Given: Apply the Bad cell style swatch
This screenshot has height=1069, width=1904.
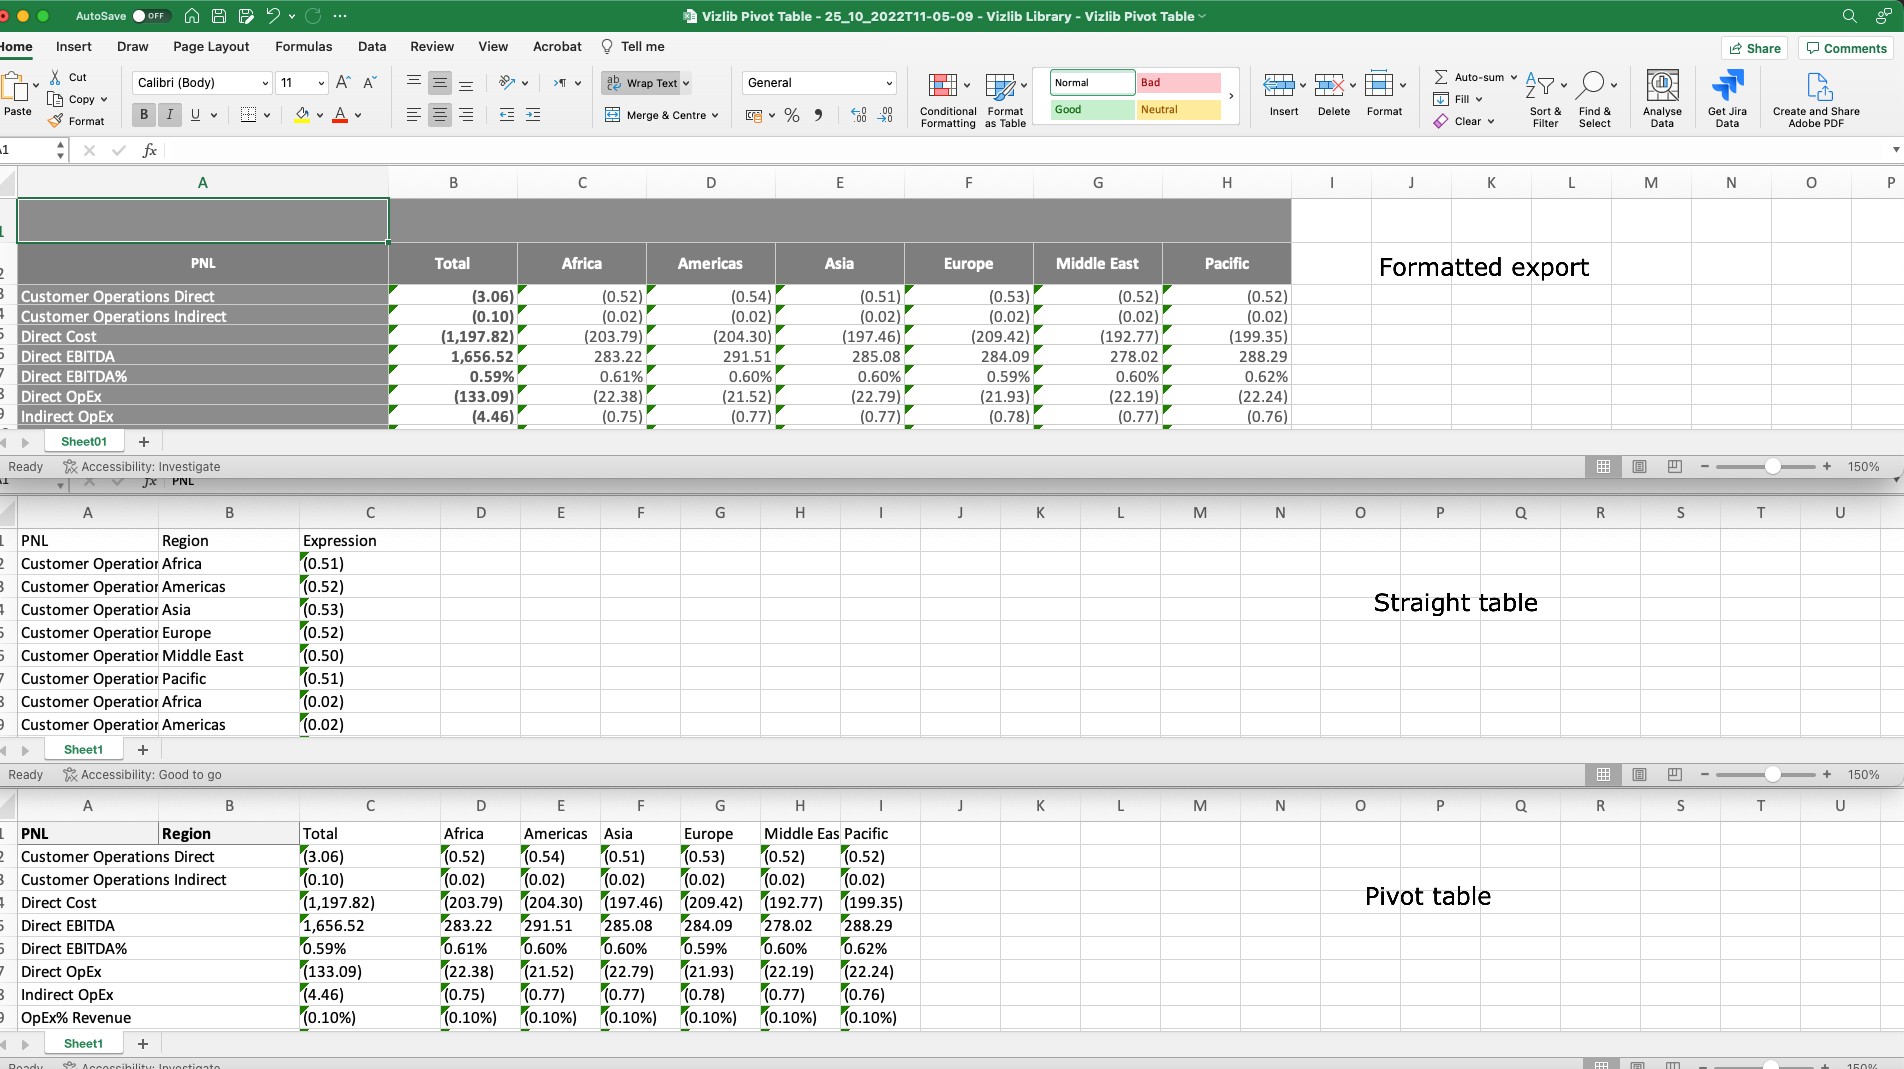Looking at the screenshot, I should [1179, 83].
